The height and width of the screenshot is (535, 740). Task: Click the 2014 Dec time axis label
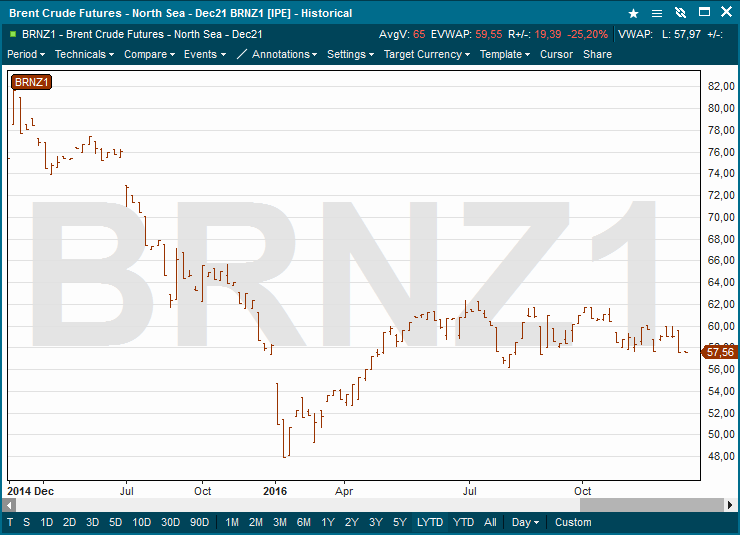(x=30, y=491)
